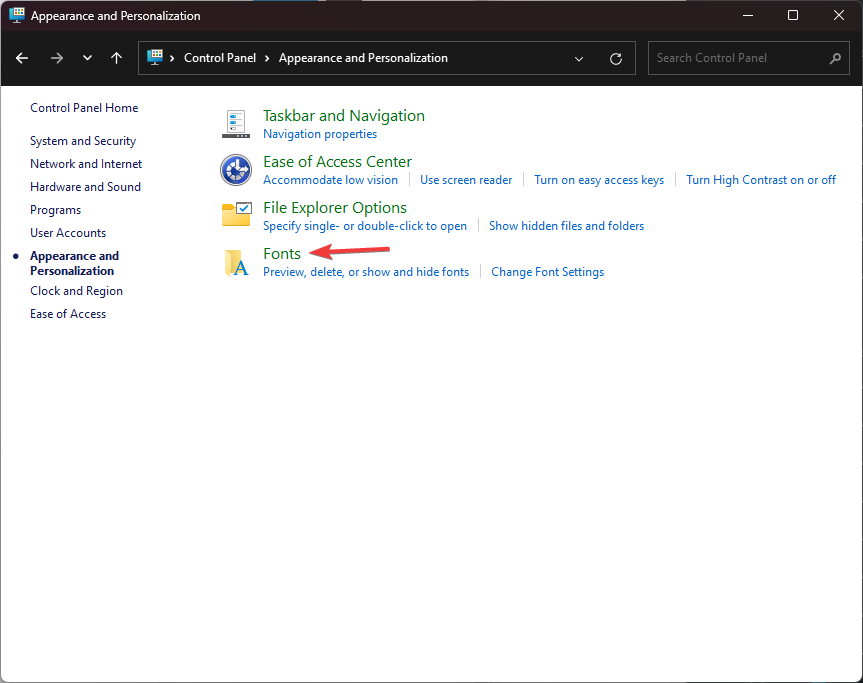The height and width of the screenshot is (683, 863).
Task: Expand the chevron after the computer icon
Action: point(172,58)
